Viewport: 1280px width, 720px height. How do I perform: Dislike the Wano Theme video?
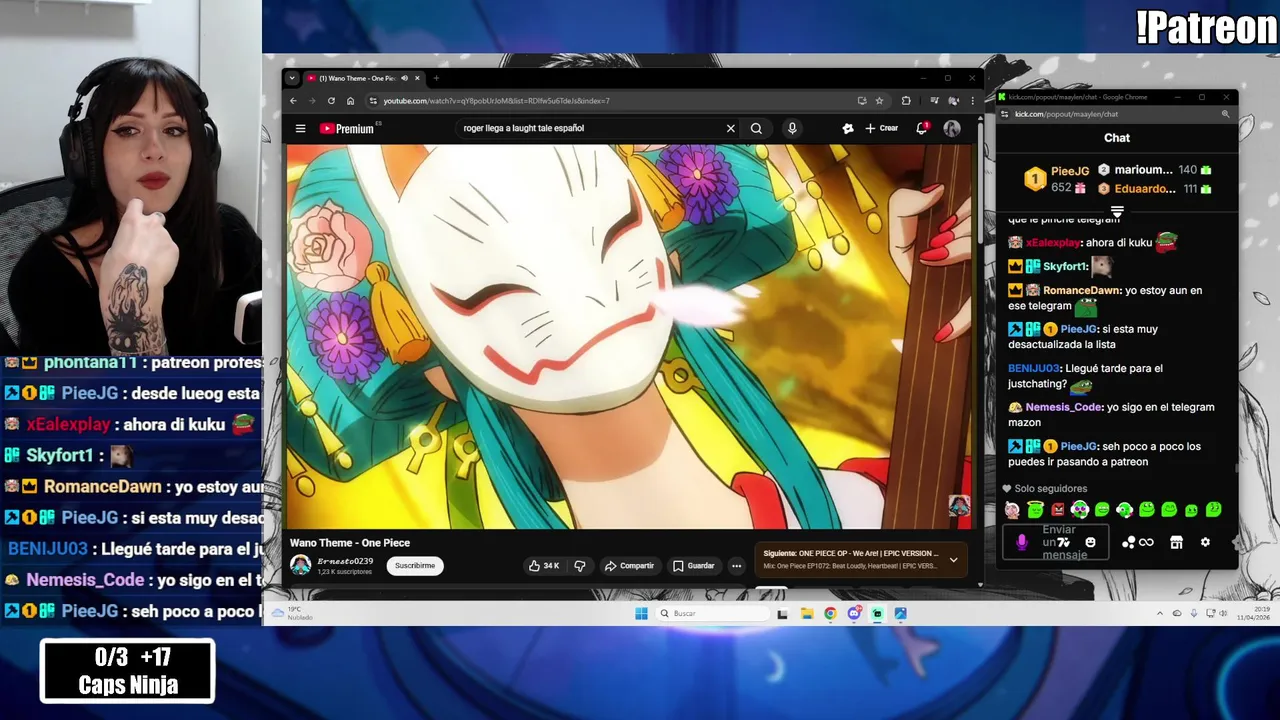[x=580, y=566]
